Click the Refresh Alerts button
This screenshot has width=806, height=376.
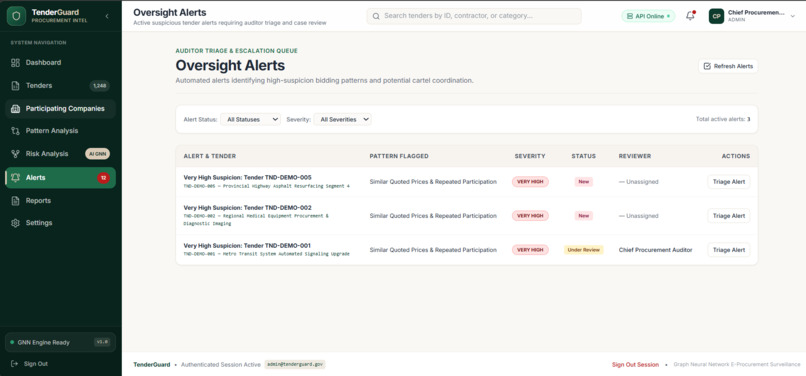pos(728,66)
